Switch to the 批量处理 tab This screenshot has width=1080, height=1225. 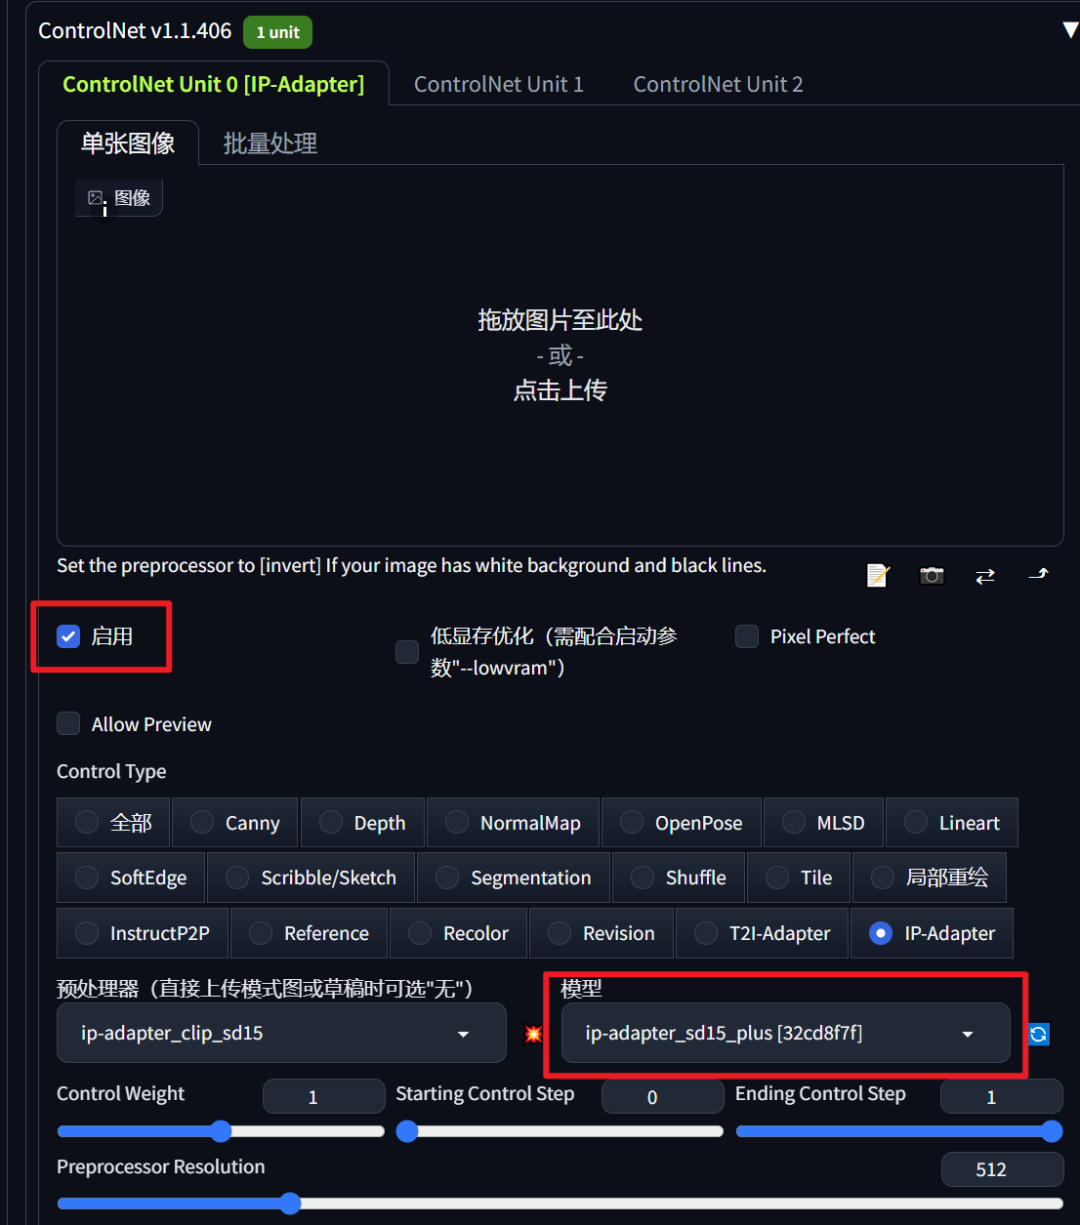[270, 143]
